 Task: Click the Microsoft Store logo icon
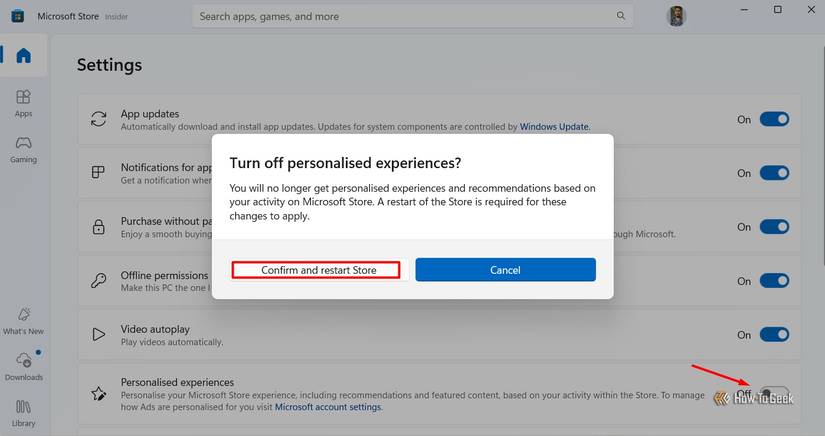coord(17,16)
